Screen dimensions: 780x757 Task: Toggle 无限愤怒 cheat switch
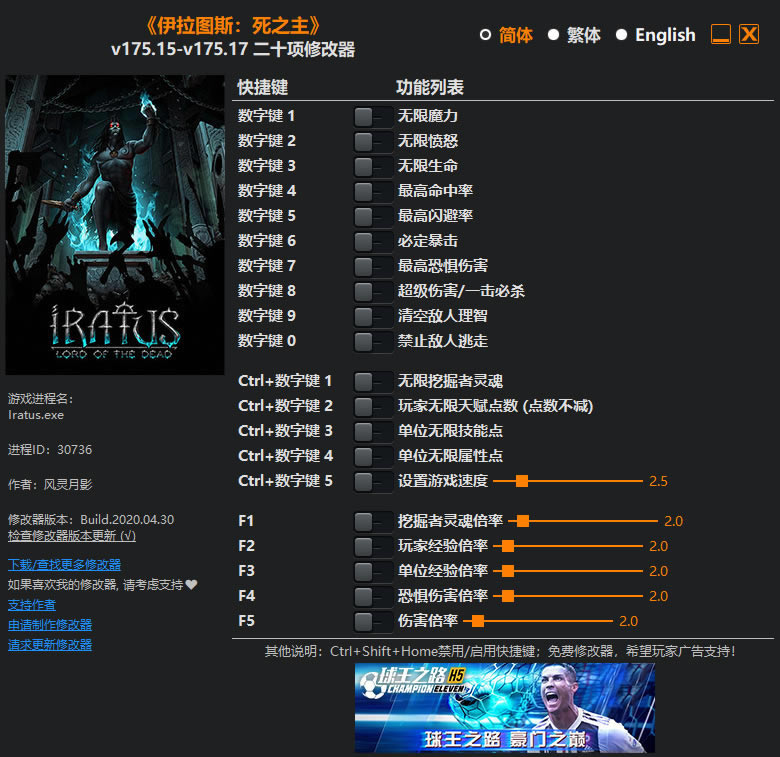[x=373, y=142]
